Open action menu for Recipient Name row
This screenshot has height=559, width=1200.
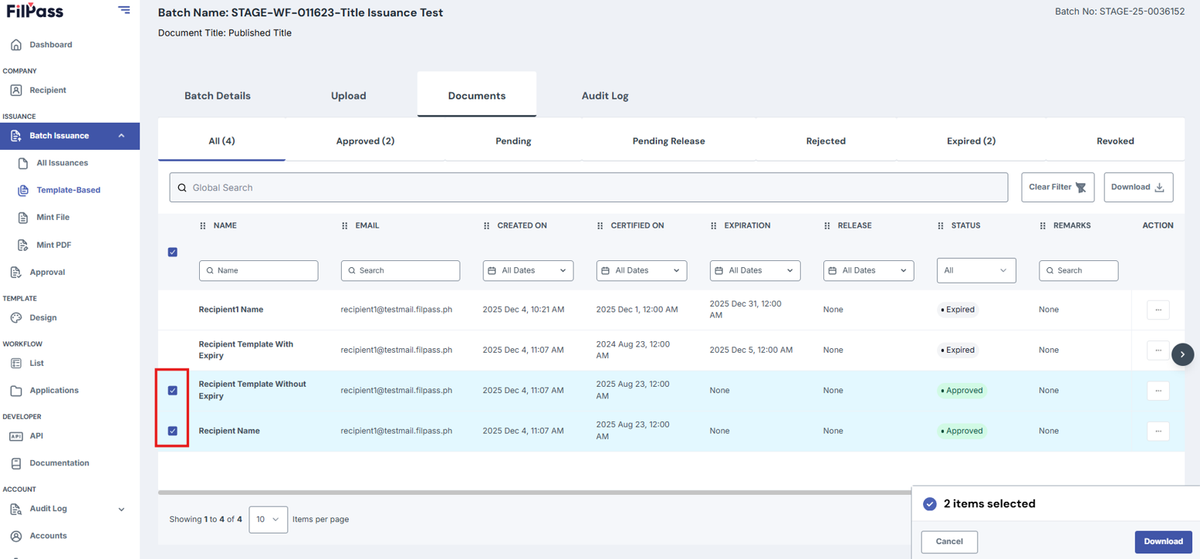[x=1158, y=431]
